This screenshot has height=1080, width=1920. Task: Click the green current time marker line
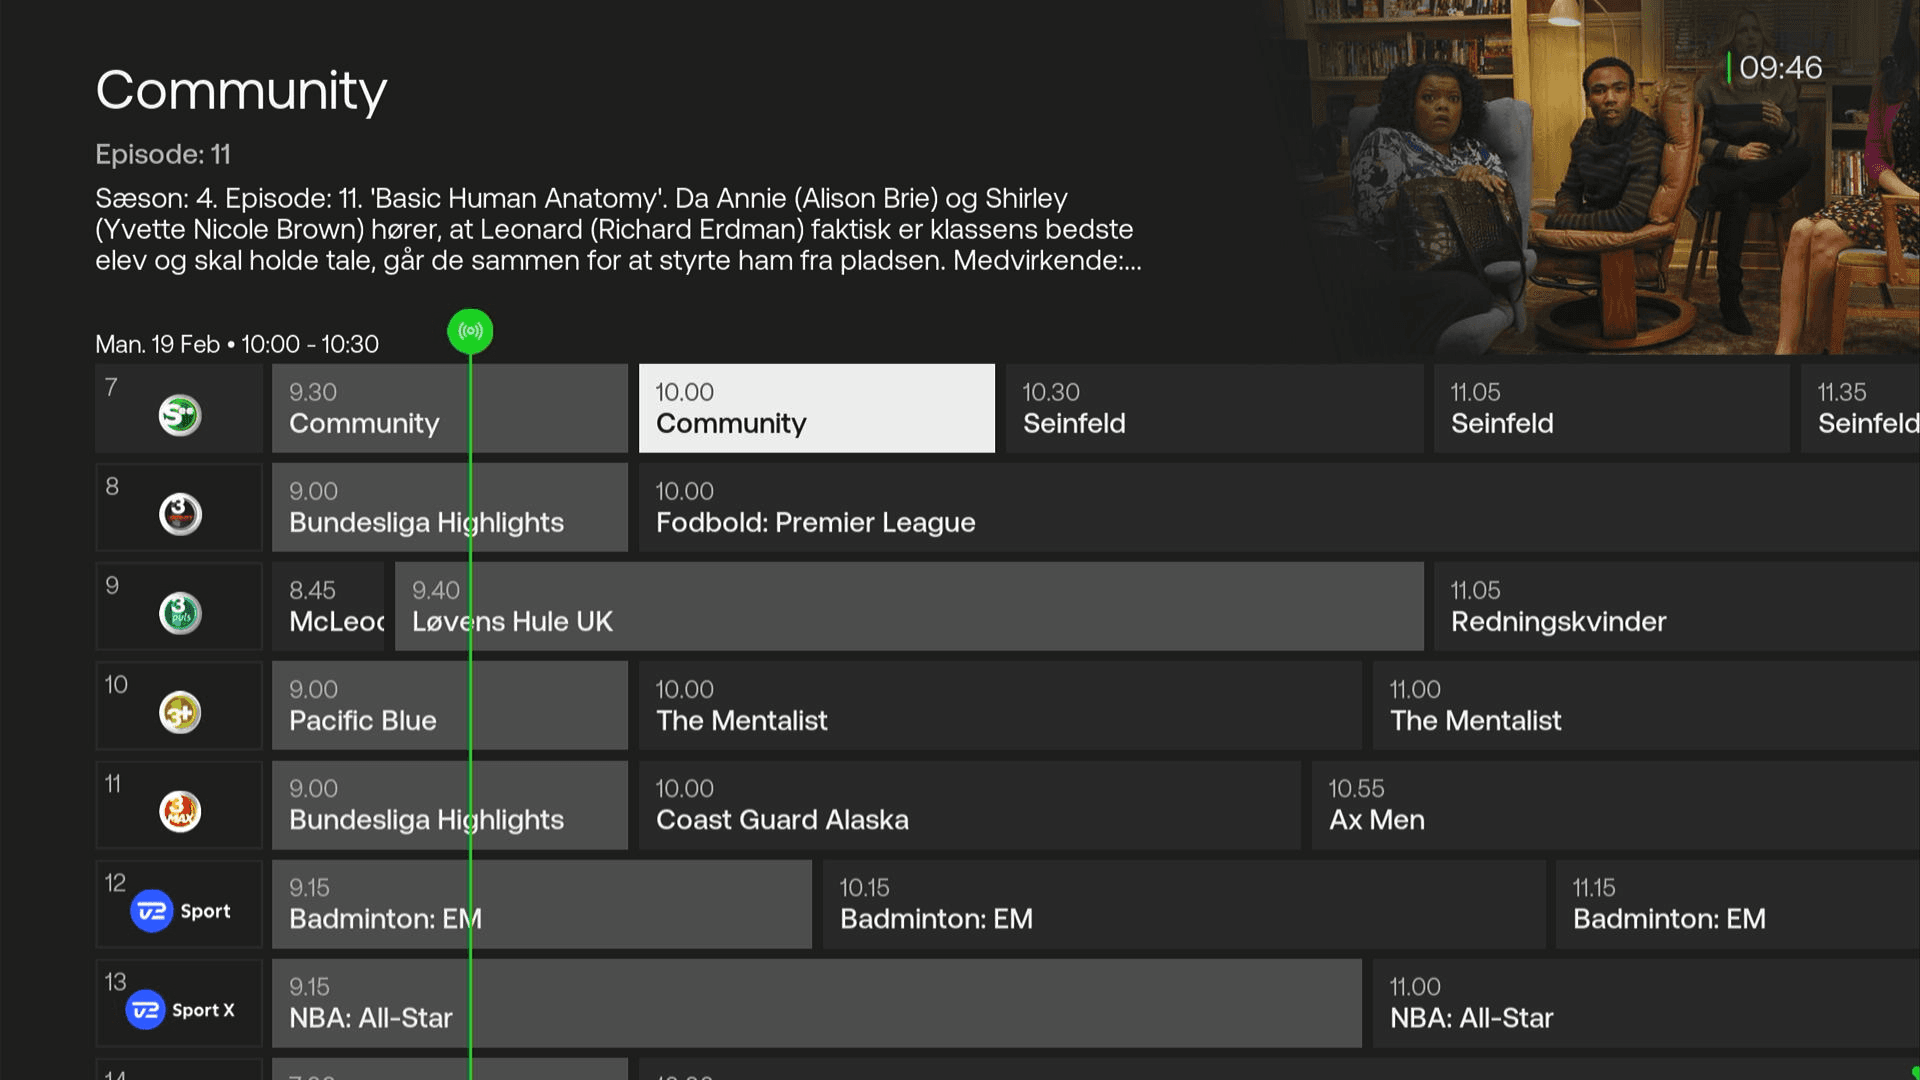[x=470, y=700]
